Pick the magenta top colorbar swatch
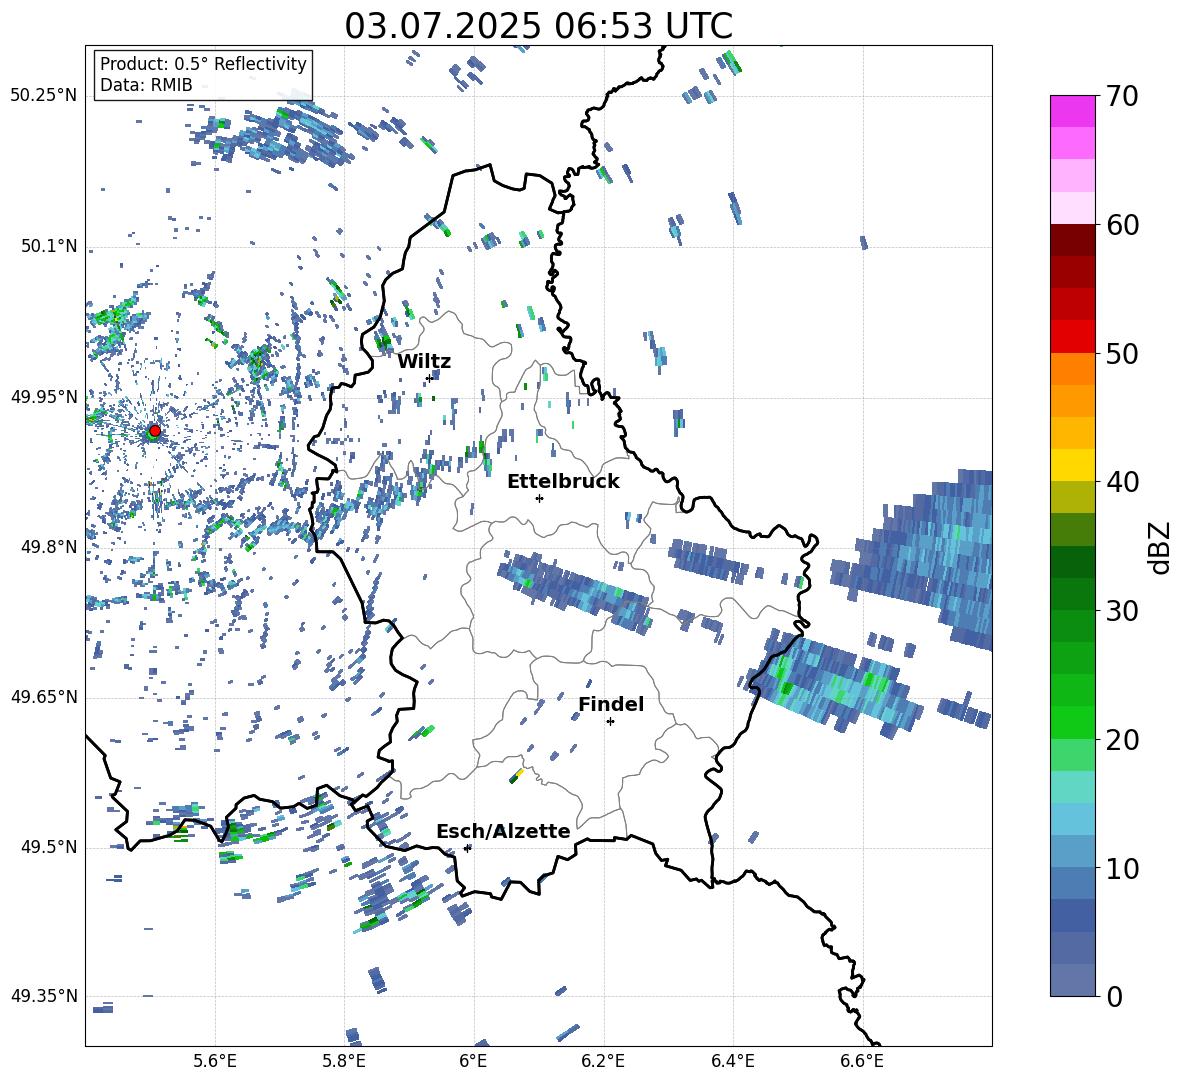 tap(1073, 111)
